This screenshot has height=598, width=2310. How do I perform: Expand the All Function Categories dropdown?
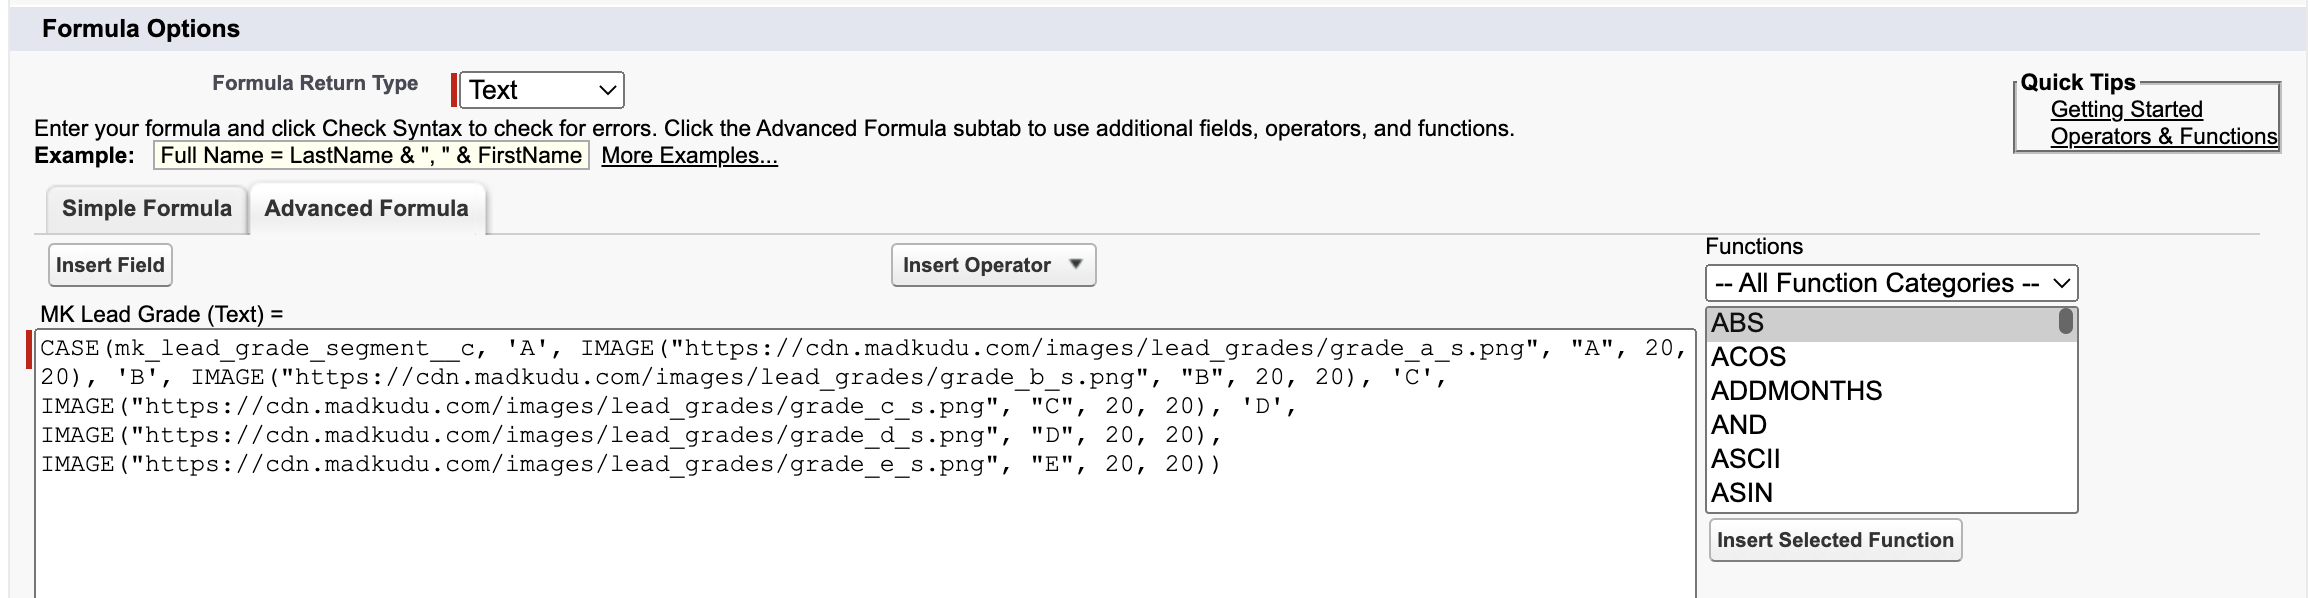[x=1890, y=283]
